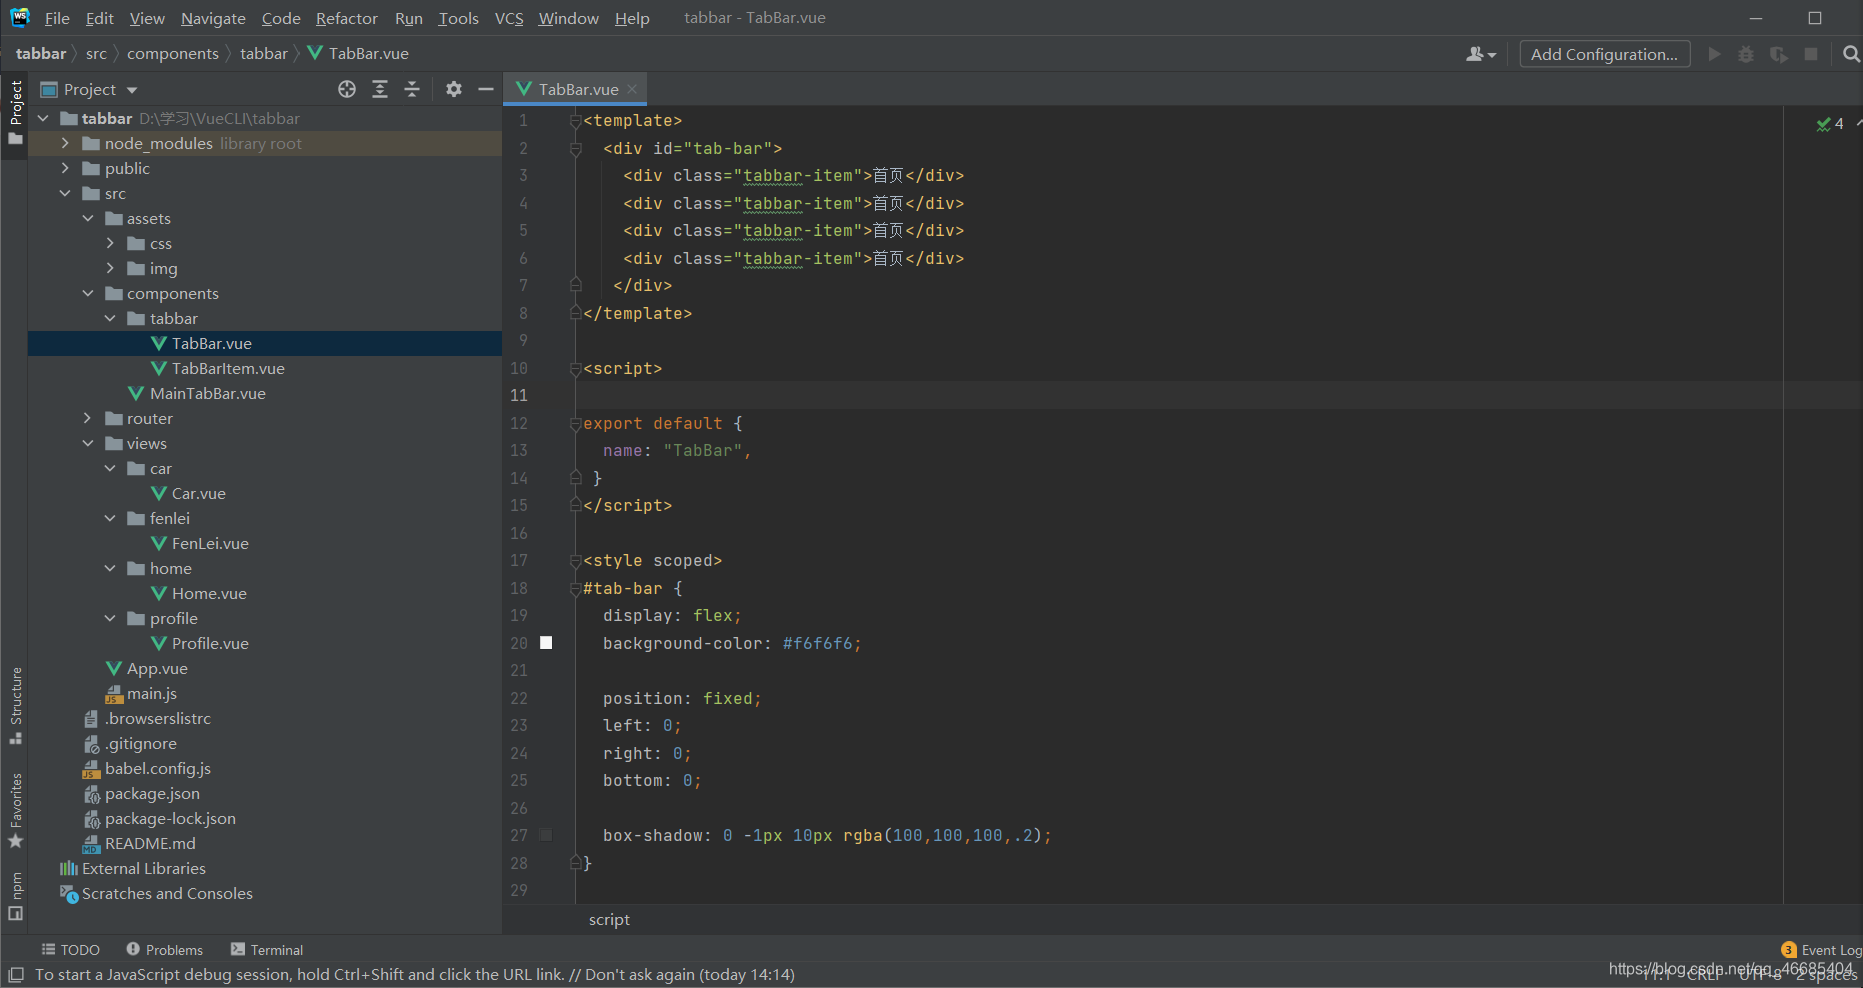
Task: Open Scratches and Consoles node
Action: [167, 893]
